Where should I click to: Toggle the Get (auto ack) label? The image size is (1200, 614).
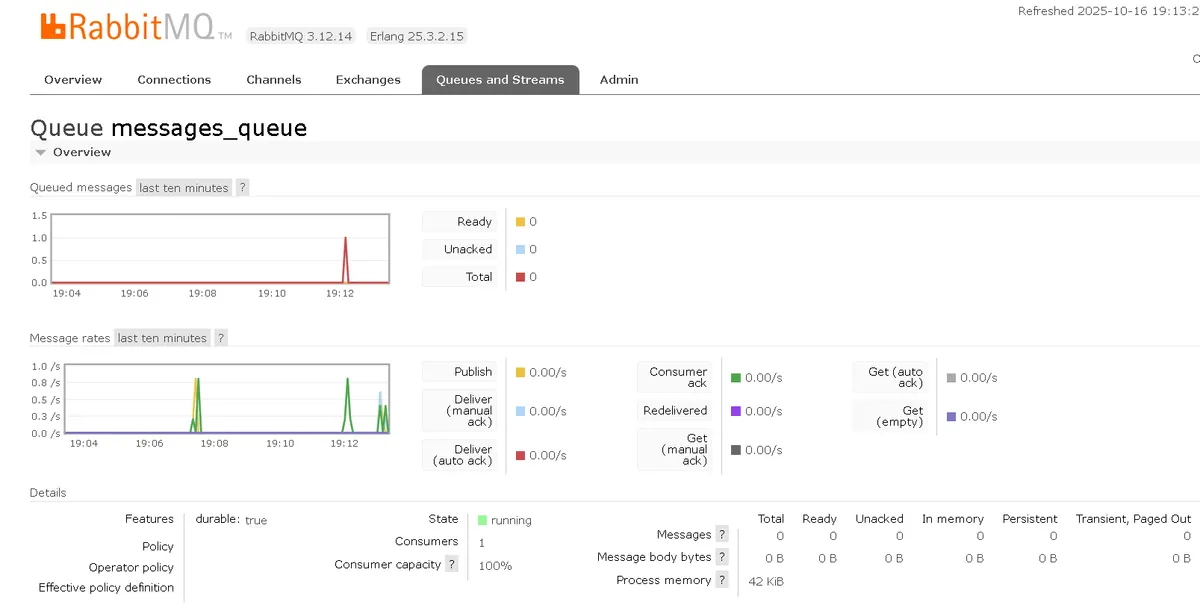(x=890, y=377)
